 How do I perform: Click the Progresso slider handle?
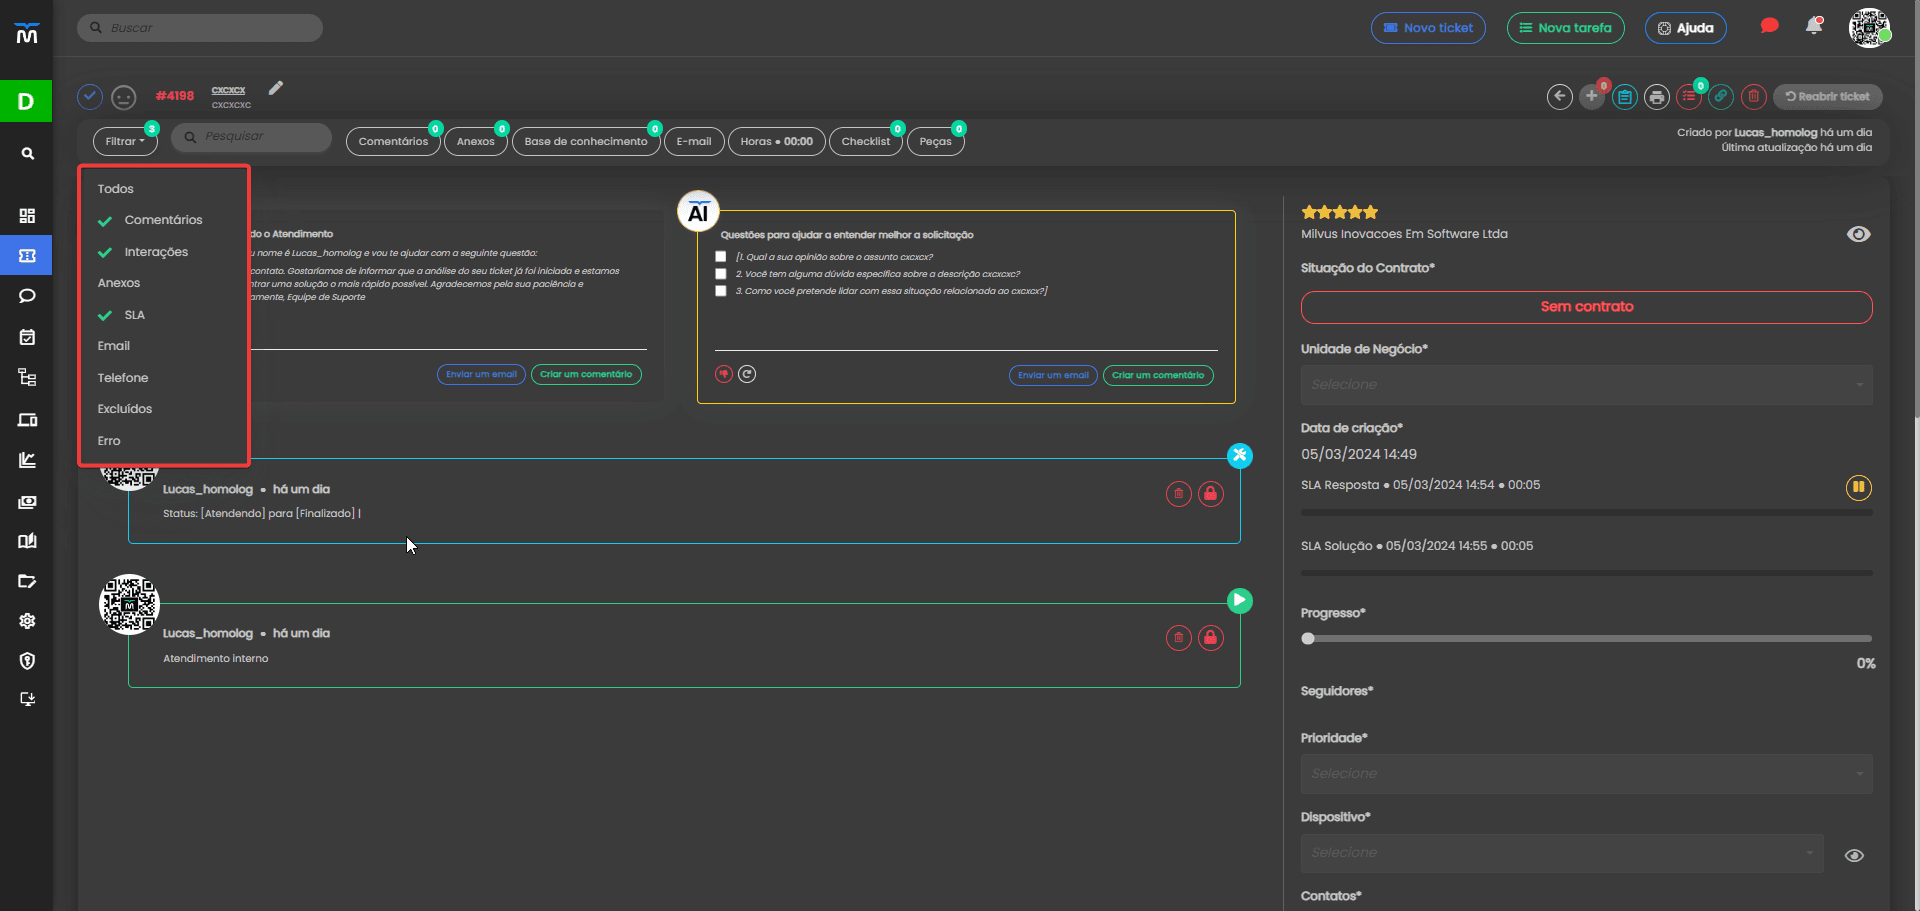[1308, 639]
